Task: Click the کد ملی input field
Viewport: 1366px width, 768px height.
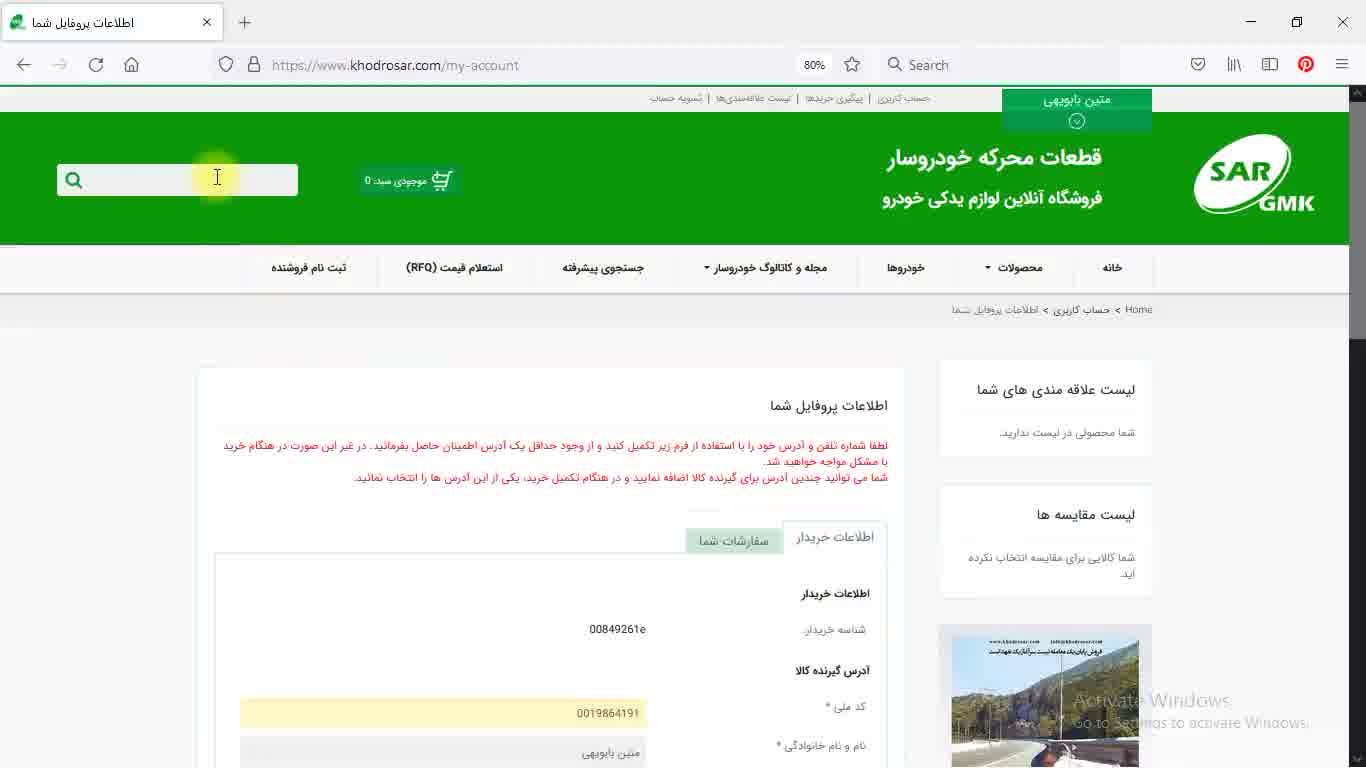Action: point(443,713)
